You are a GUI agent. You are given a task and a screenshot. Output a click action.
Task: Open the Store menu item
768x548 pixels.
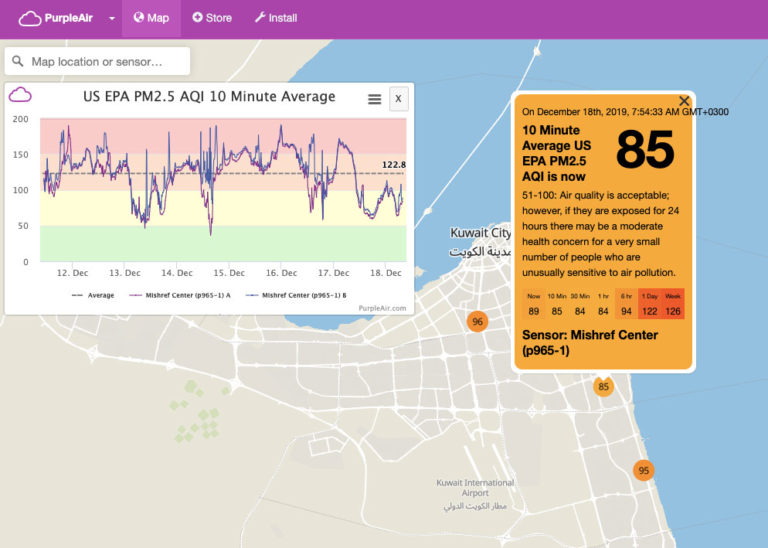(x=212, y=18)
